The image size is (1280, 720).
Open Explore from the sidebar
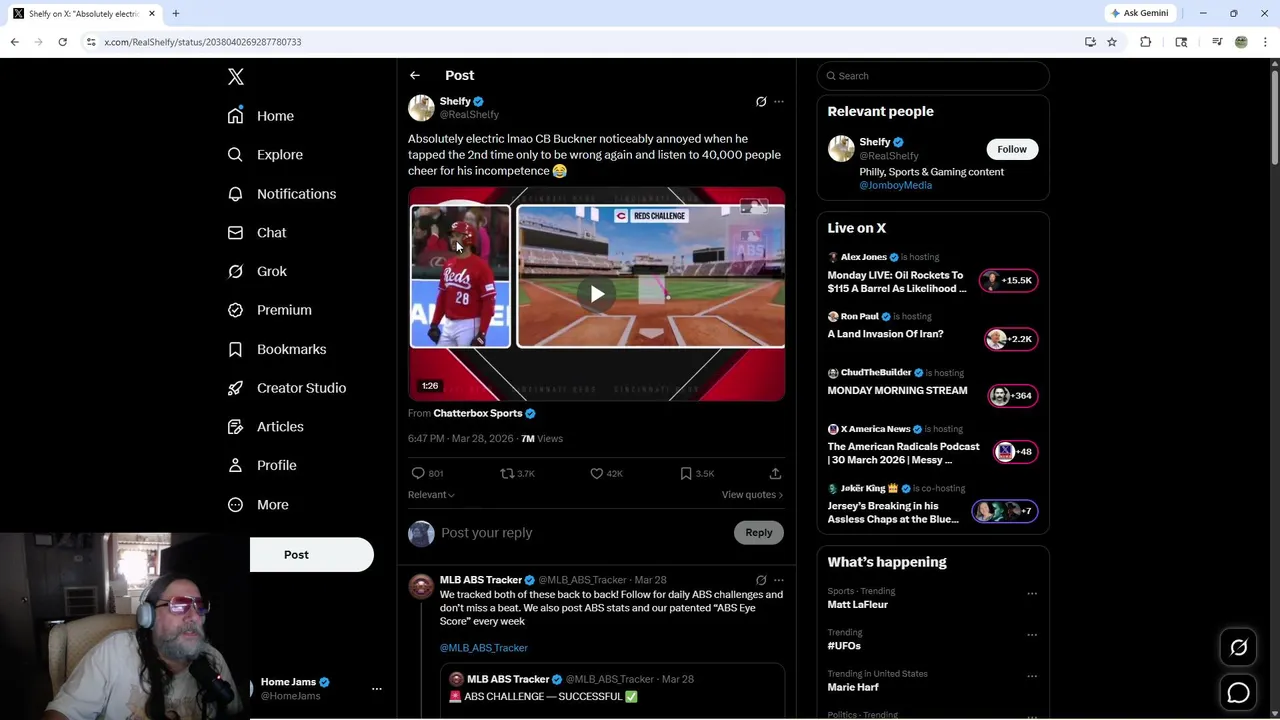point(265,155)
